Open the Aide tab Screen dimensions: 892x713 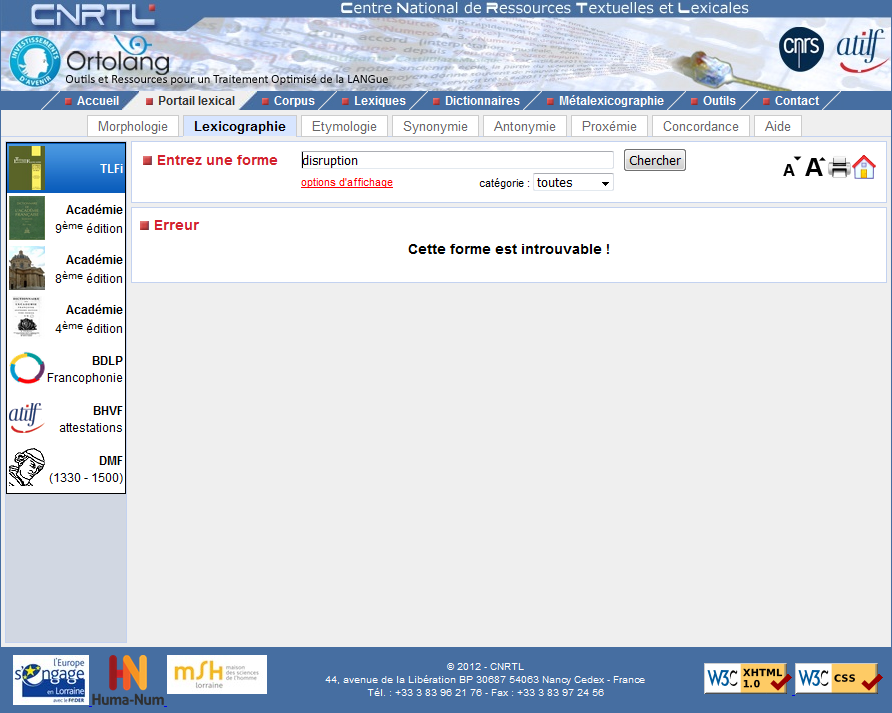[x=778, y=126]
